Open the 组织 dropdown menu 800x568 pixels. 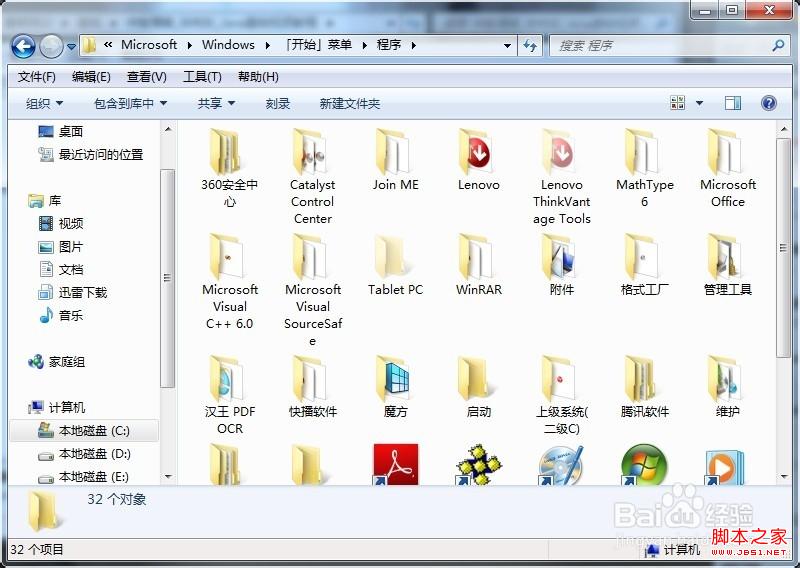pyautogui.click(x=44, y=104)
